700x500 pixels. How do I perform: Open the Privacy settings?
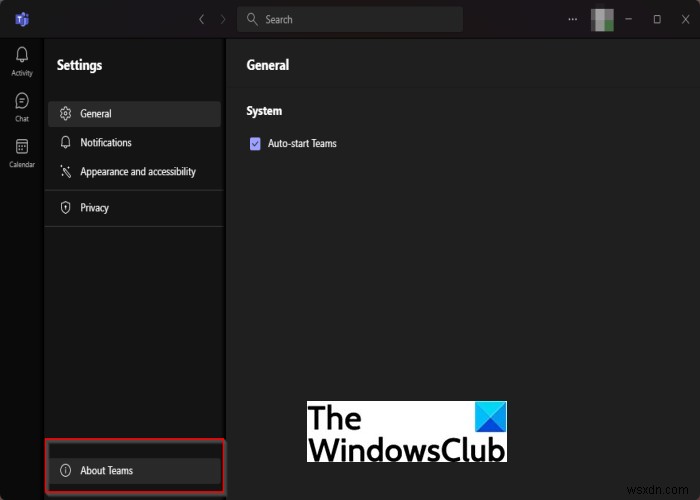click(x=134, y=208)
